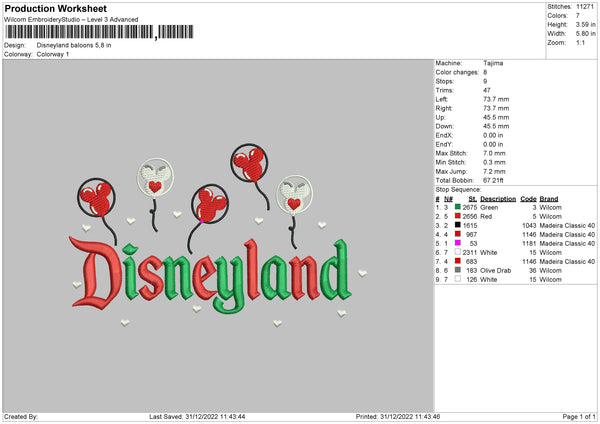Click Wilcom EmbroideryStudio Level 3 Advanced text
600x424 pixels.
71,20
